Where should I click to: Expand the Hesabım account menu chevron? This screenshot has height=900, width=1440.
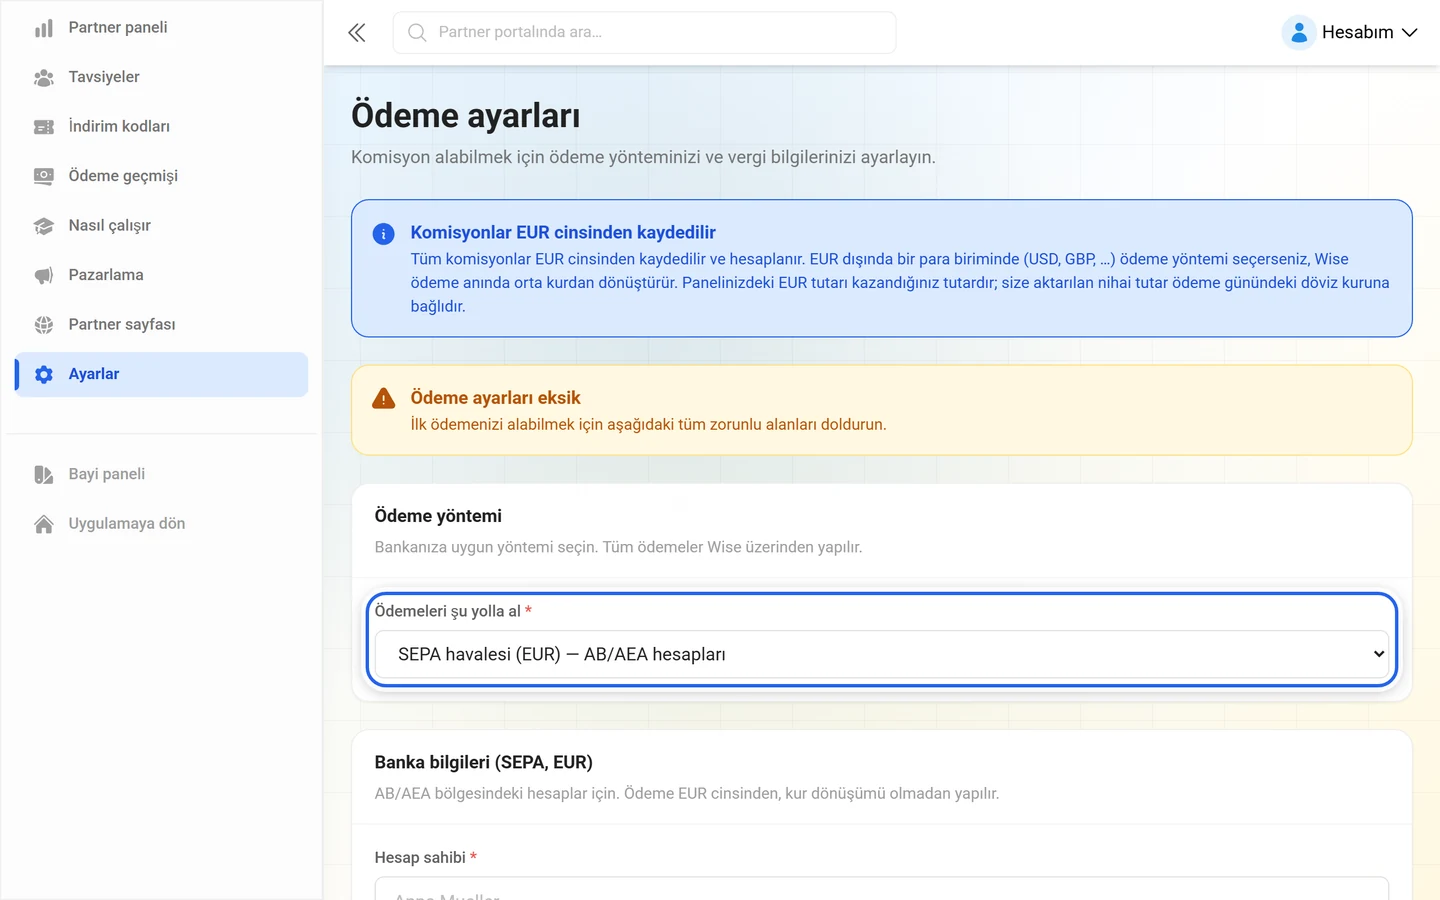tap(1410, 33)
